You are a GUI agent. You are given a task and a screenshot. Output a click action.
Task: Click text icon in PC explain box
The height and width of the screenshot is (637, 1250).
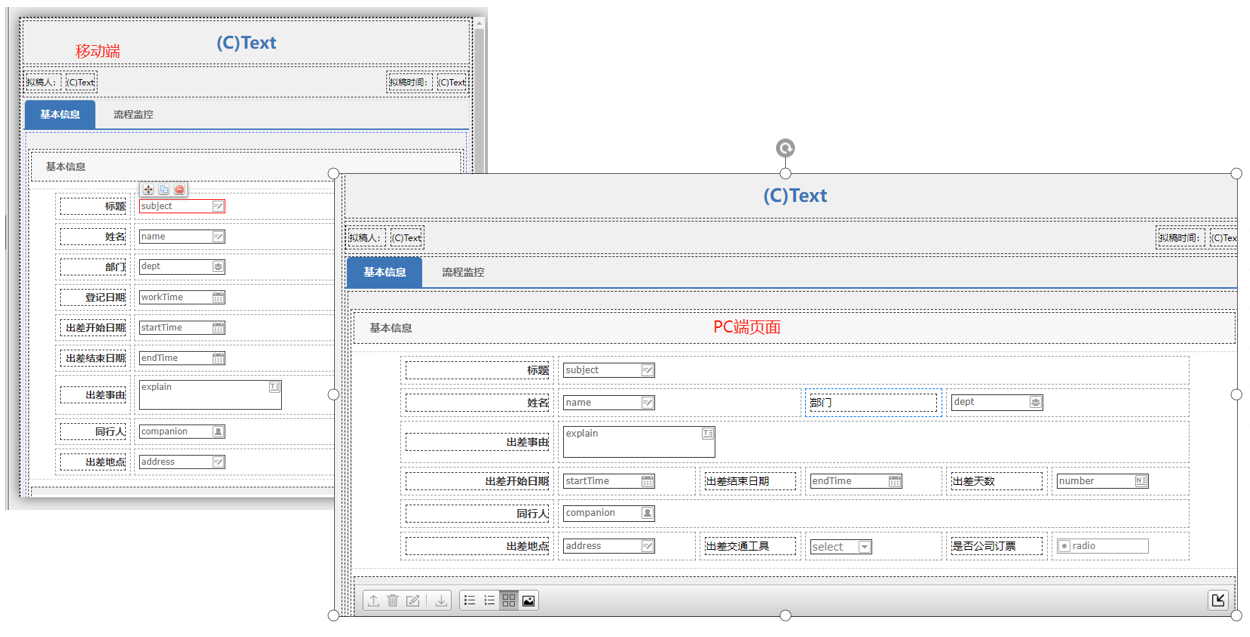coord(708,434)
